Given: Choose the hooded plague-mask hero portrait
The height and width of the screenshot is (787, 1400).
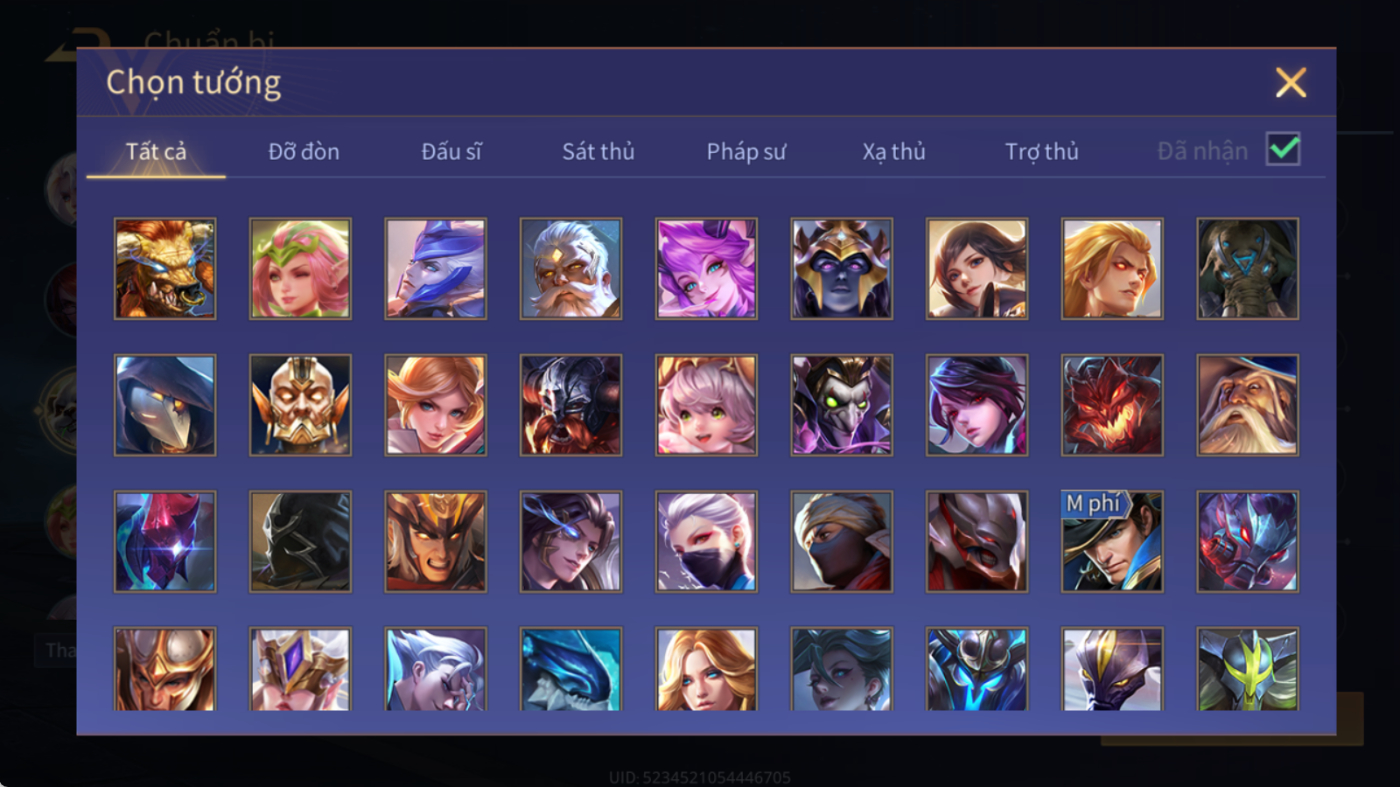Looking at the screenshot, I should pos(165,405).
